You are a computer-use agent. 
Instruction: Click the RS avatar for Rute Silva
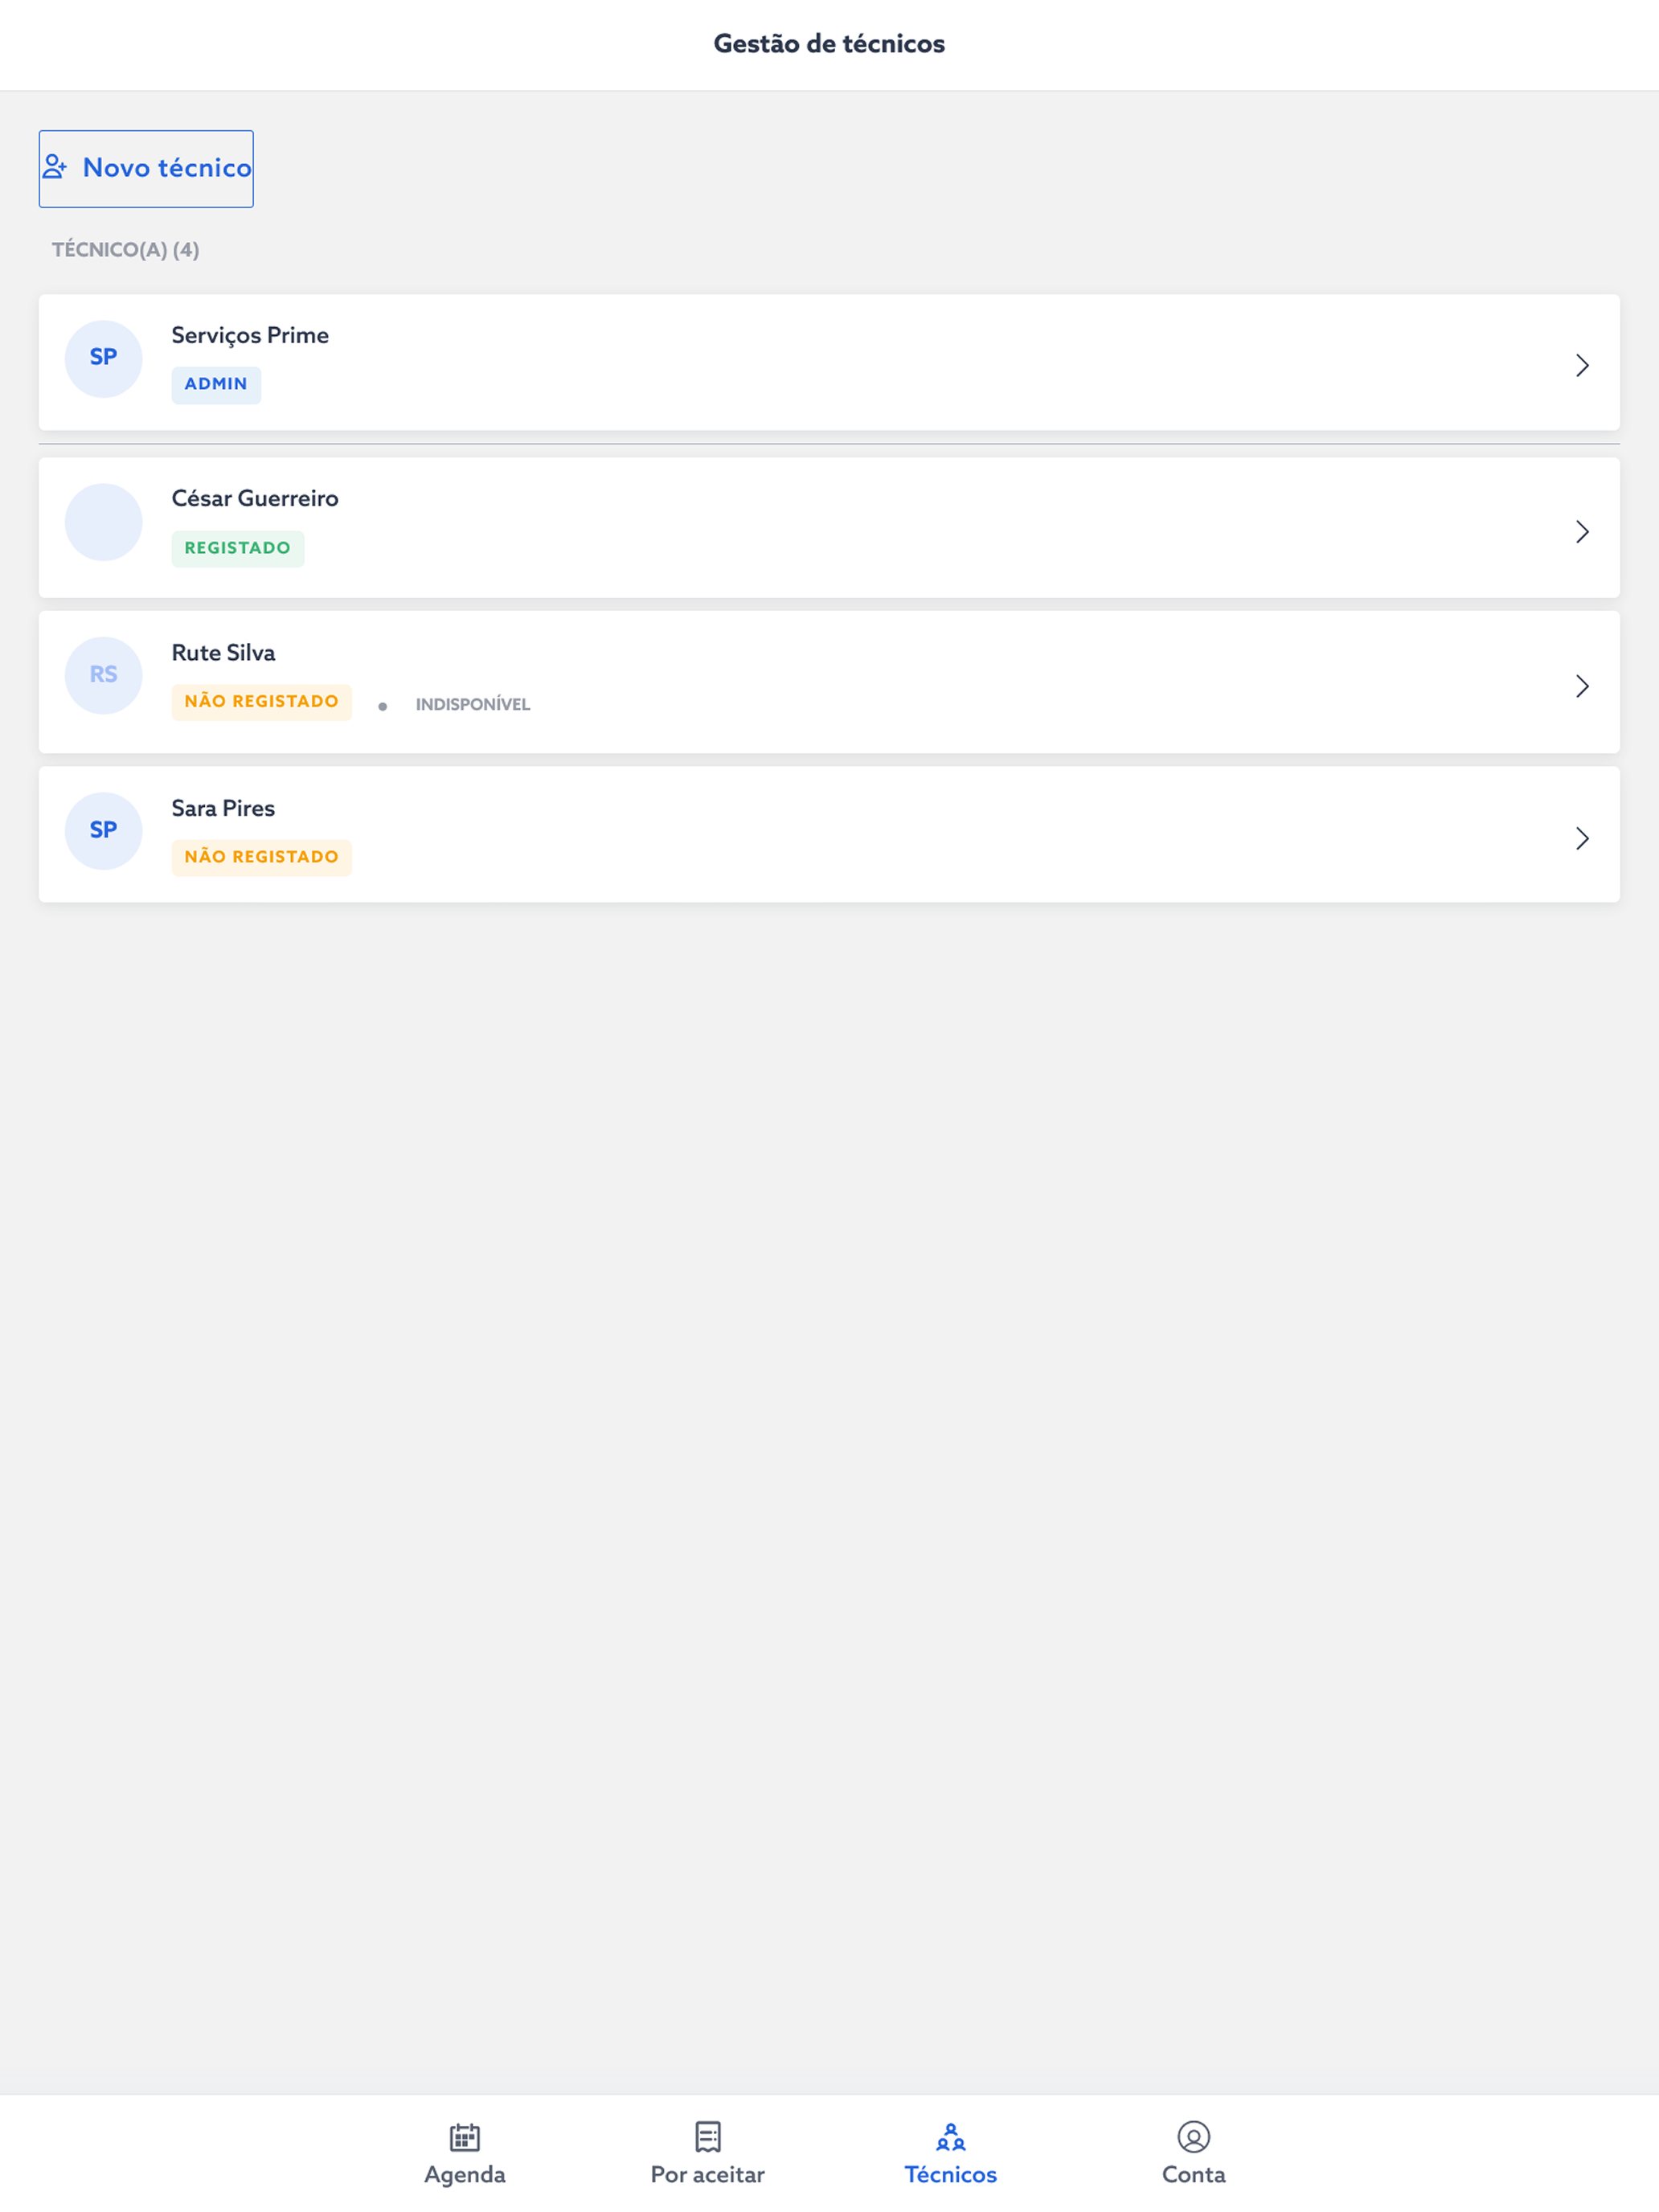pyautogui.click(x=103, y=675)
